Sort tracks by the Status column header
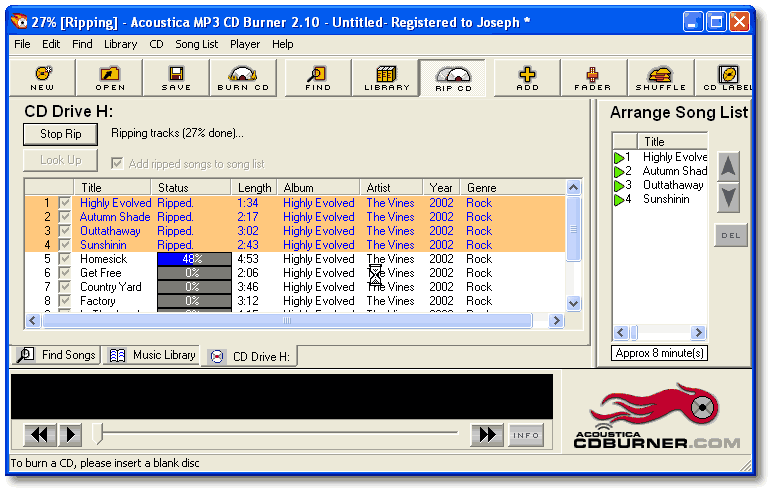Image resolution: width=771 pixels, height=491 pixels. coord(191,188)
